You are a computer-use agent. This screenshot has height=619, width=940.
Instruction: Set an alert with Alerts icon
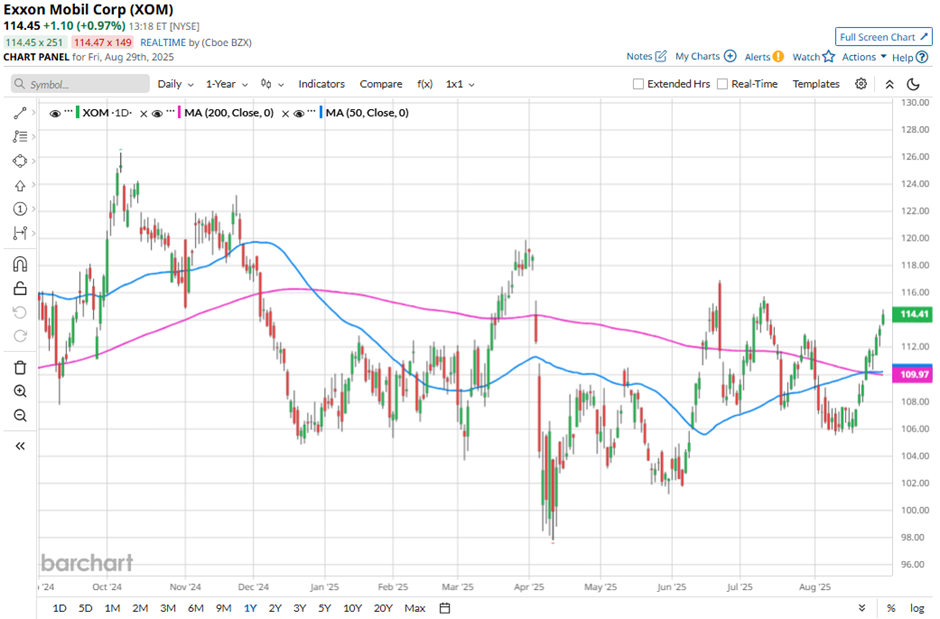(x=778, y=57)
